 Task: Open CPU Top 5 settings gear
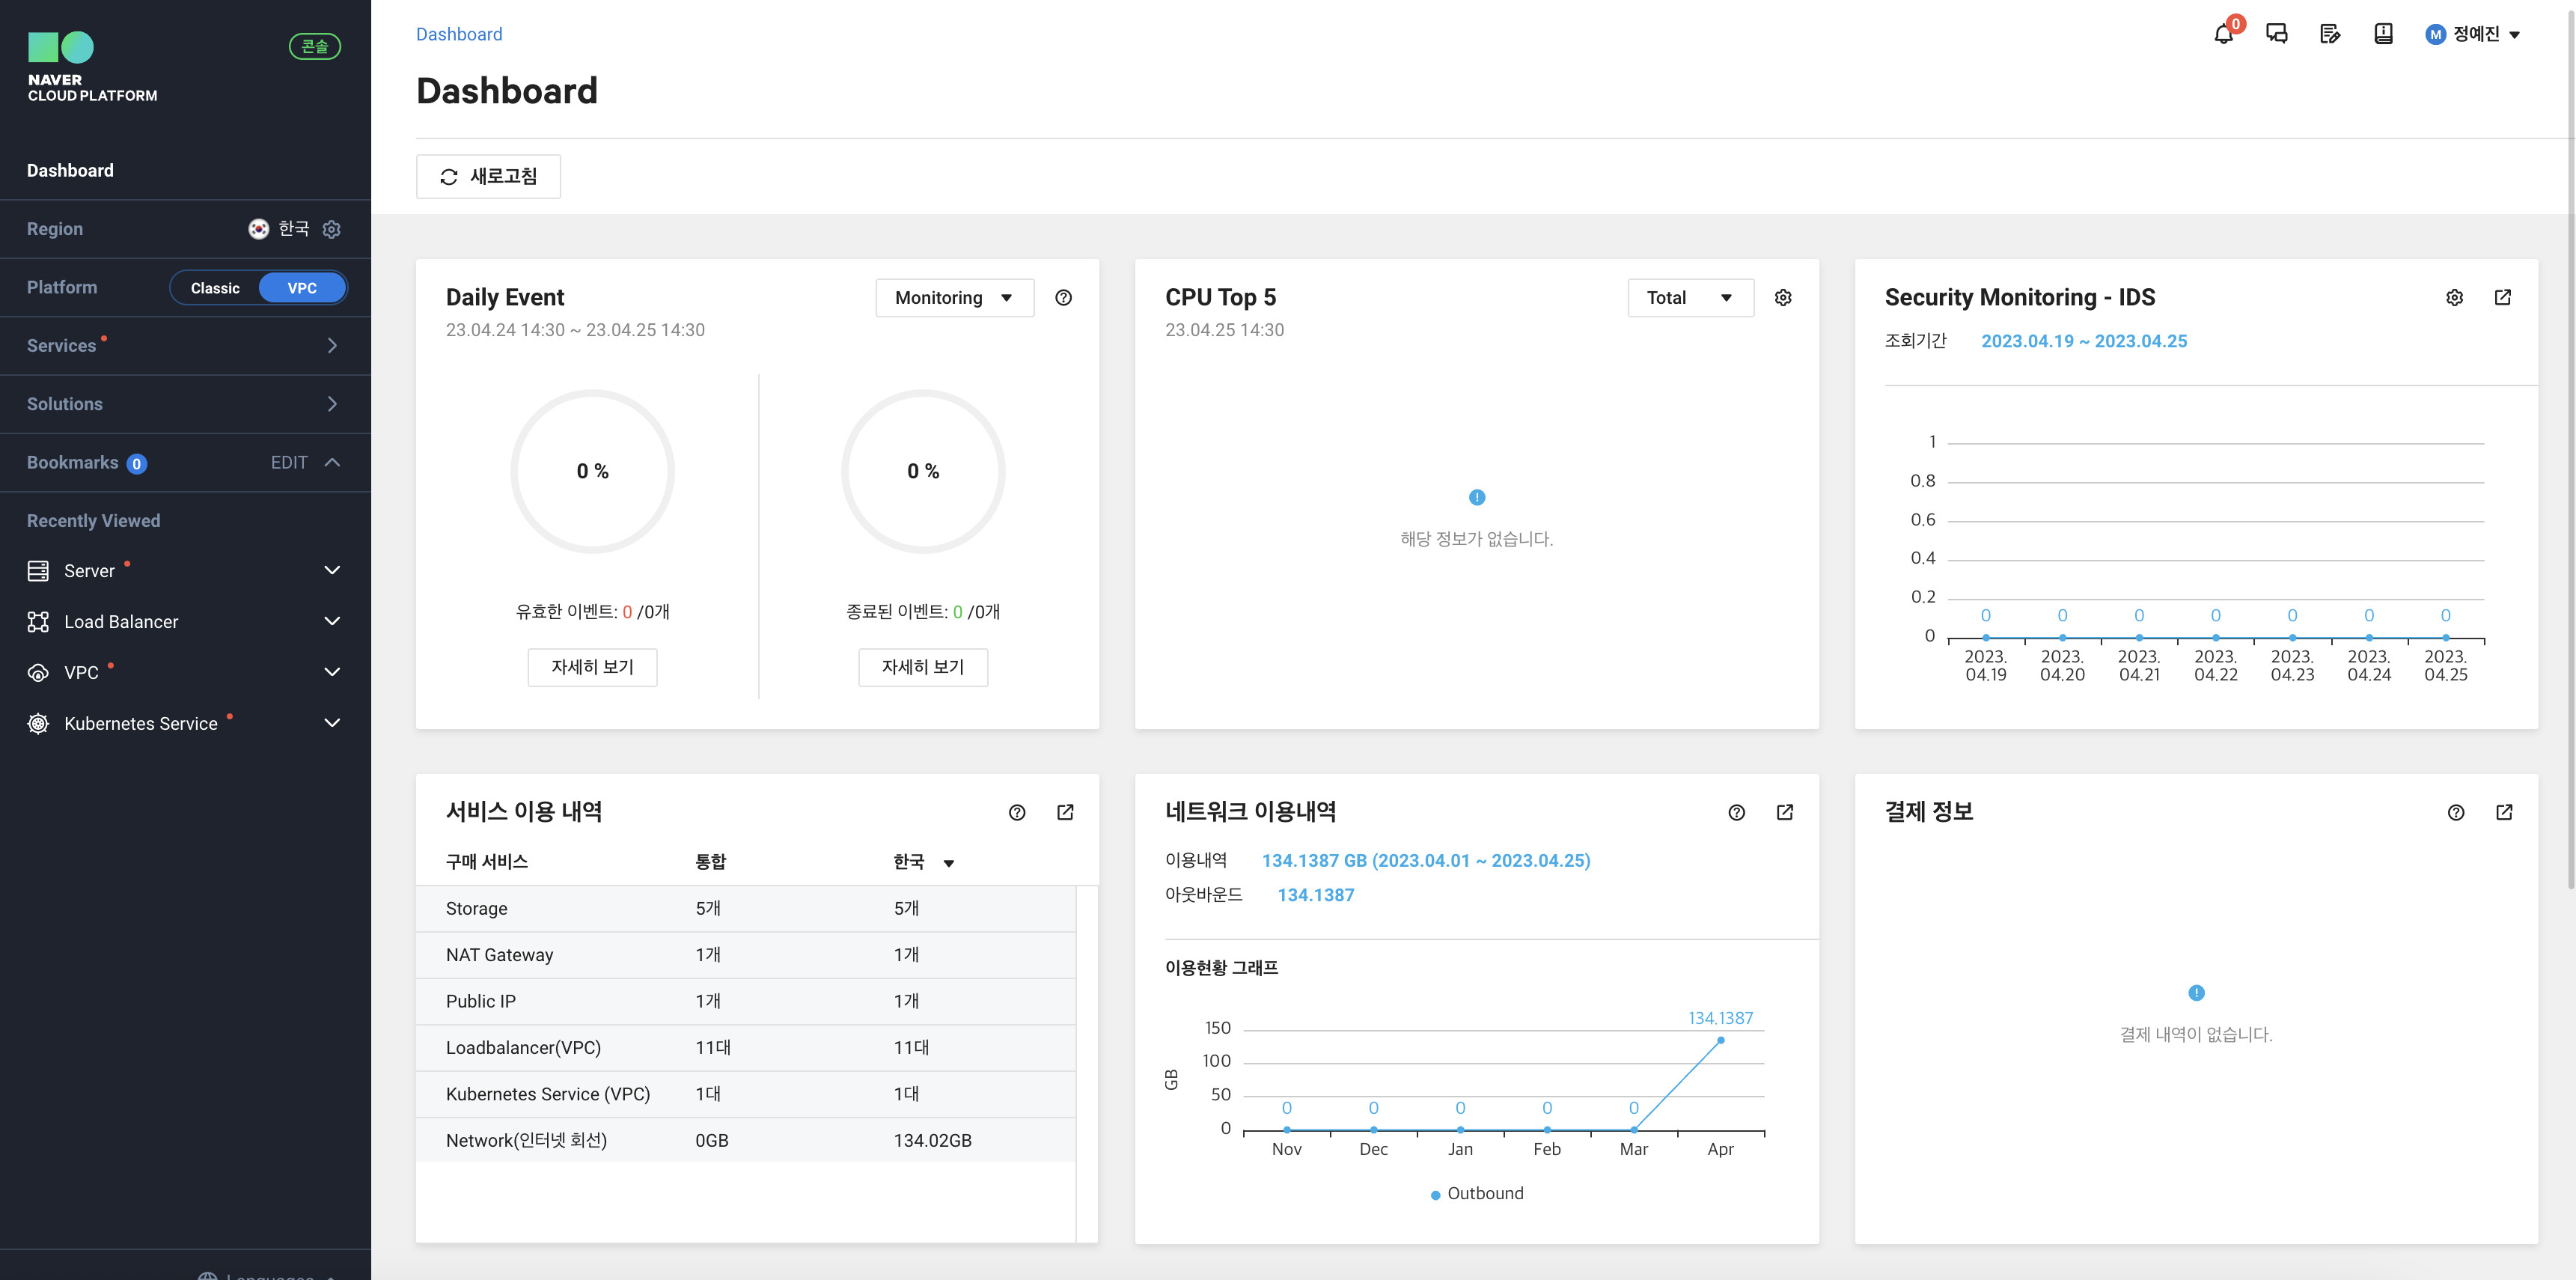(x=1783, y=298)
